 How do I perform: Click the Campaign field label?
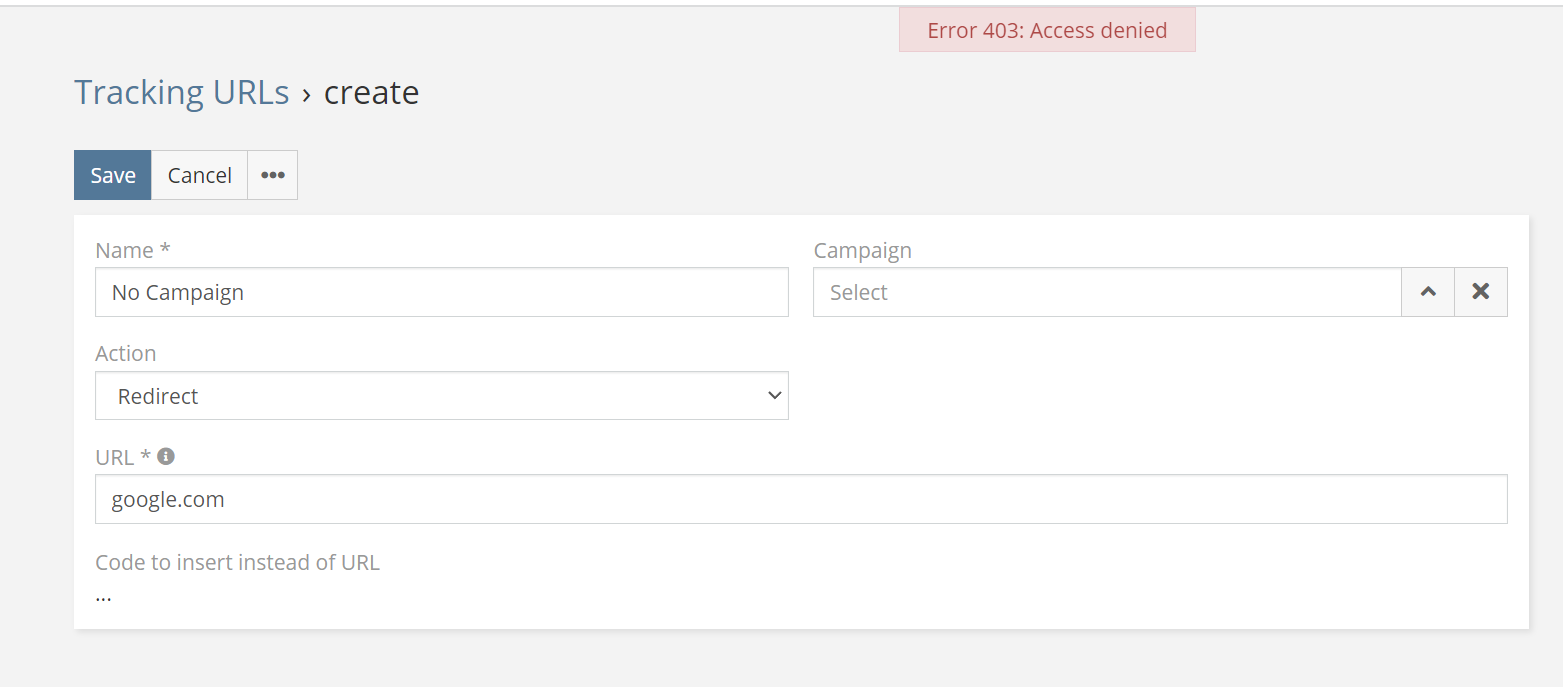(862, 249)
